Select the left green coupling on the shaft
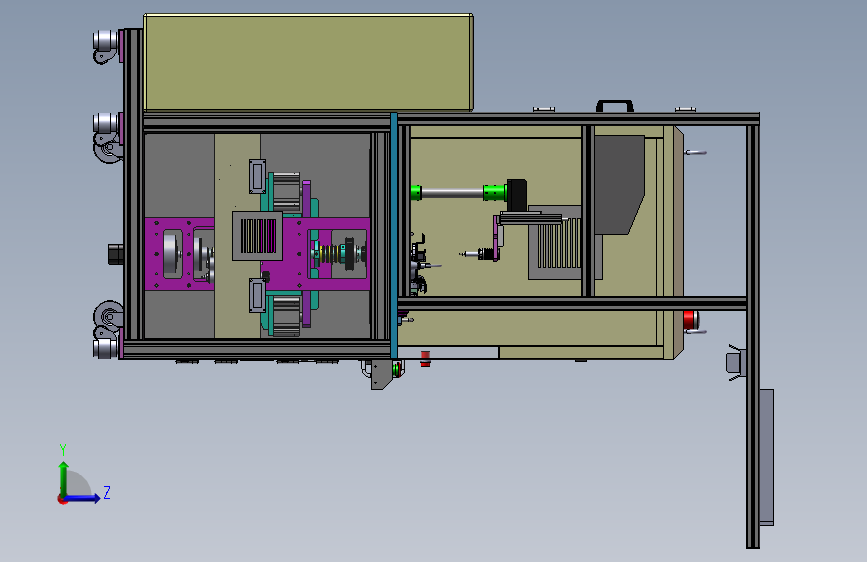The image size is (867, 562). (416, 192)
